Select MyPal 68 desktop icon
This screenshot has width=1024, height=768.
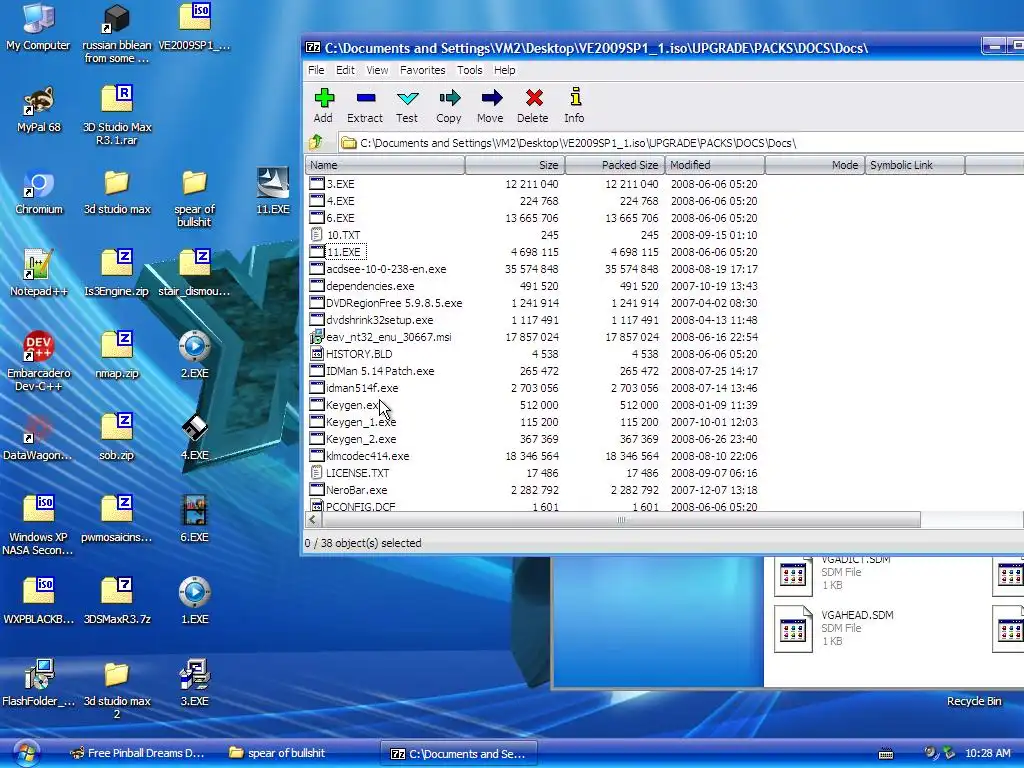tap(39, 110)
